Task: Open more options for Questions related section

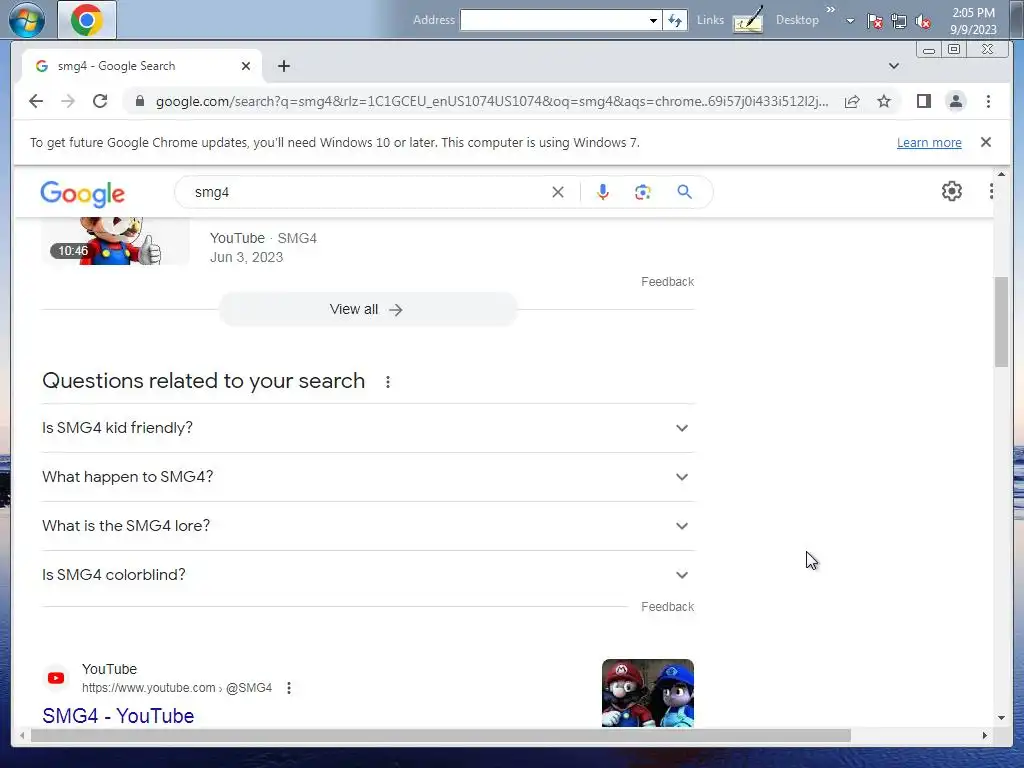Action: (x=388, y=382)
